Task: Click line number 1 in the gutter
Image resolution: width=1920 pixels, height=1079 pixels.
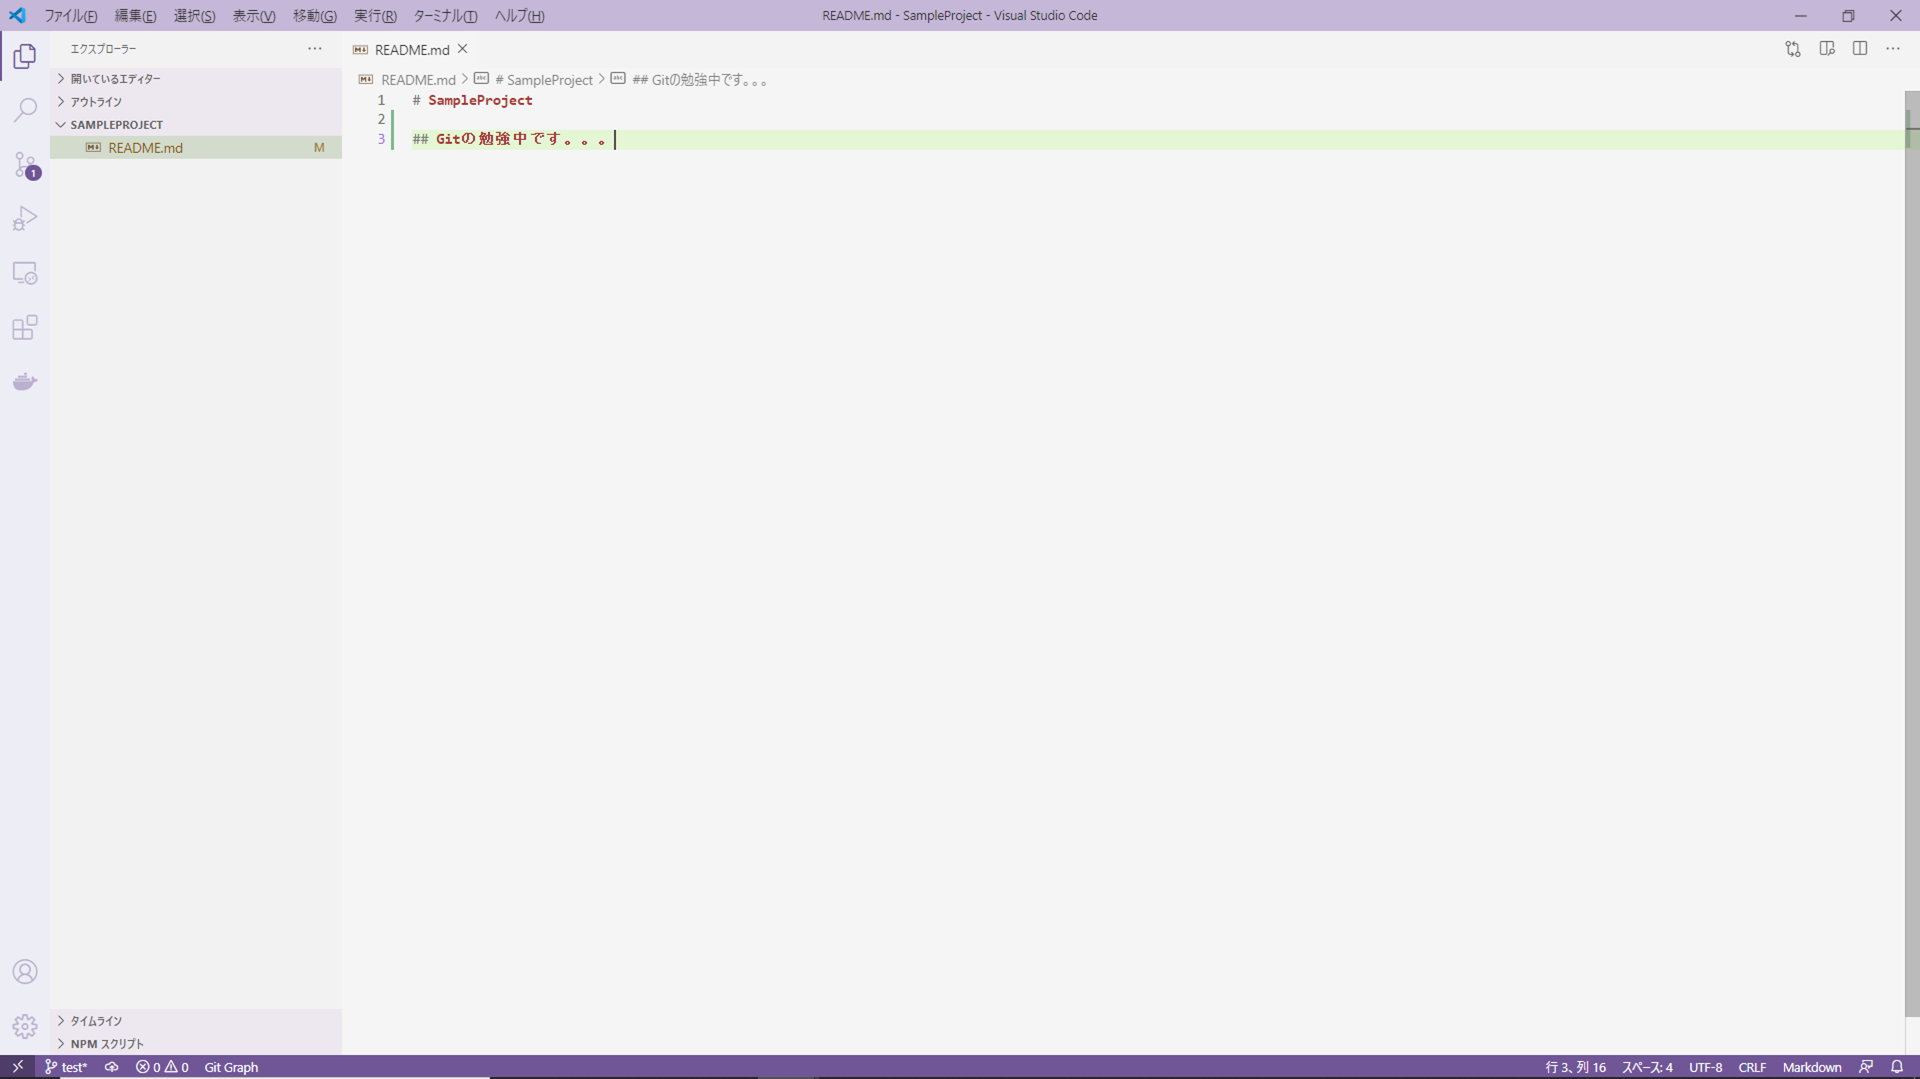Action: pos(381,100)
